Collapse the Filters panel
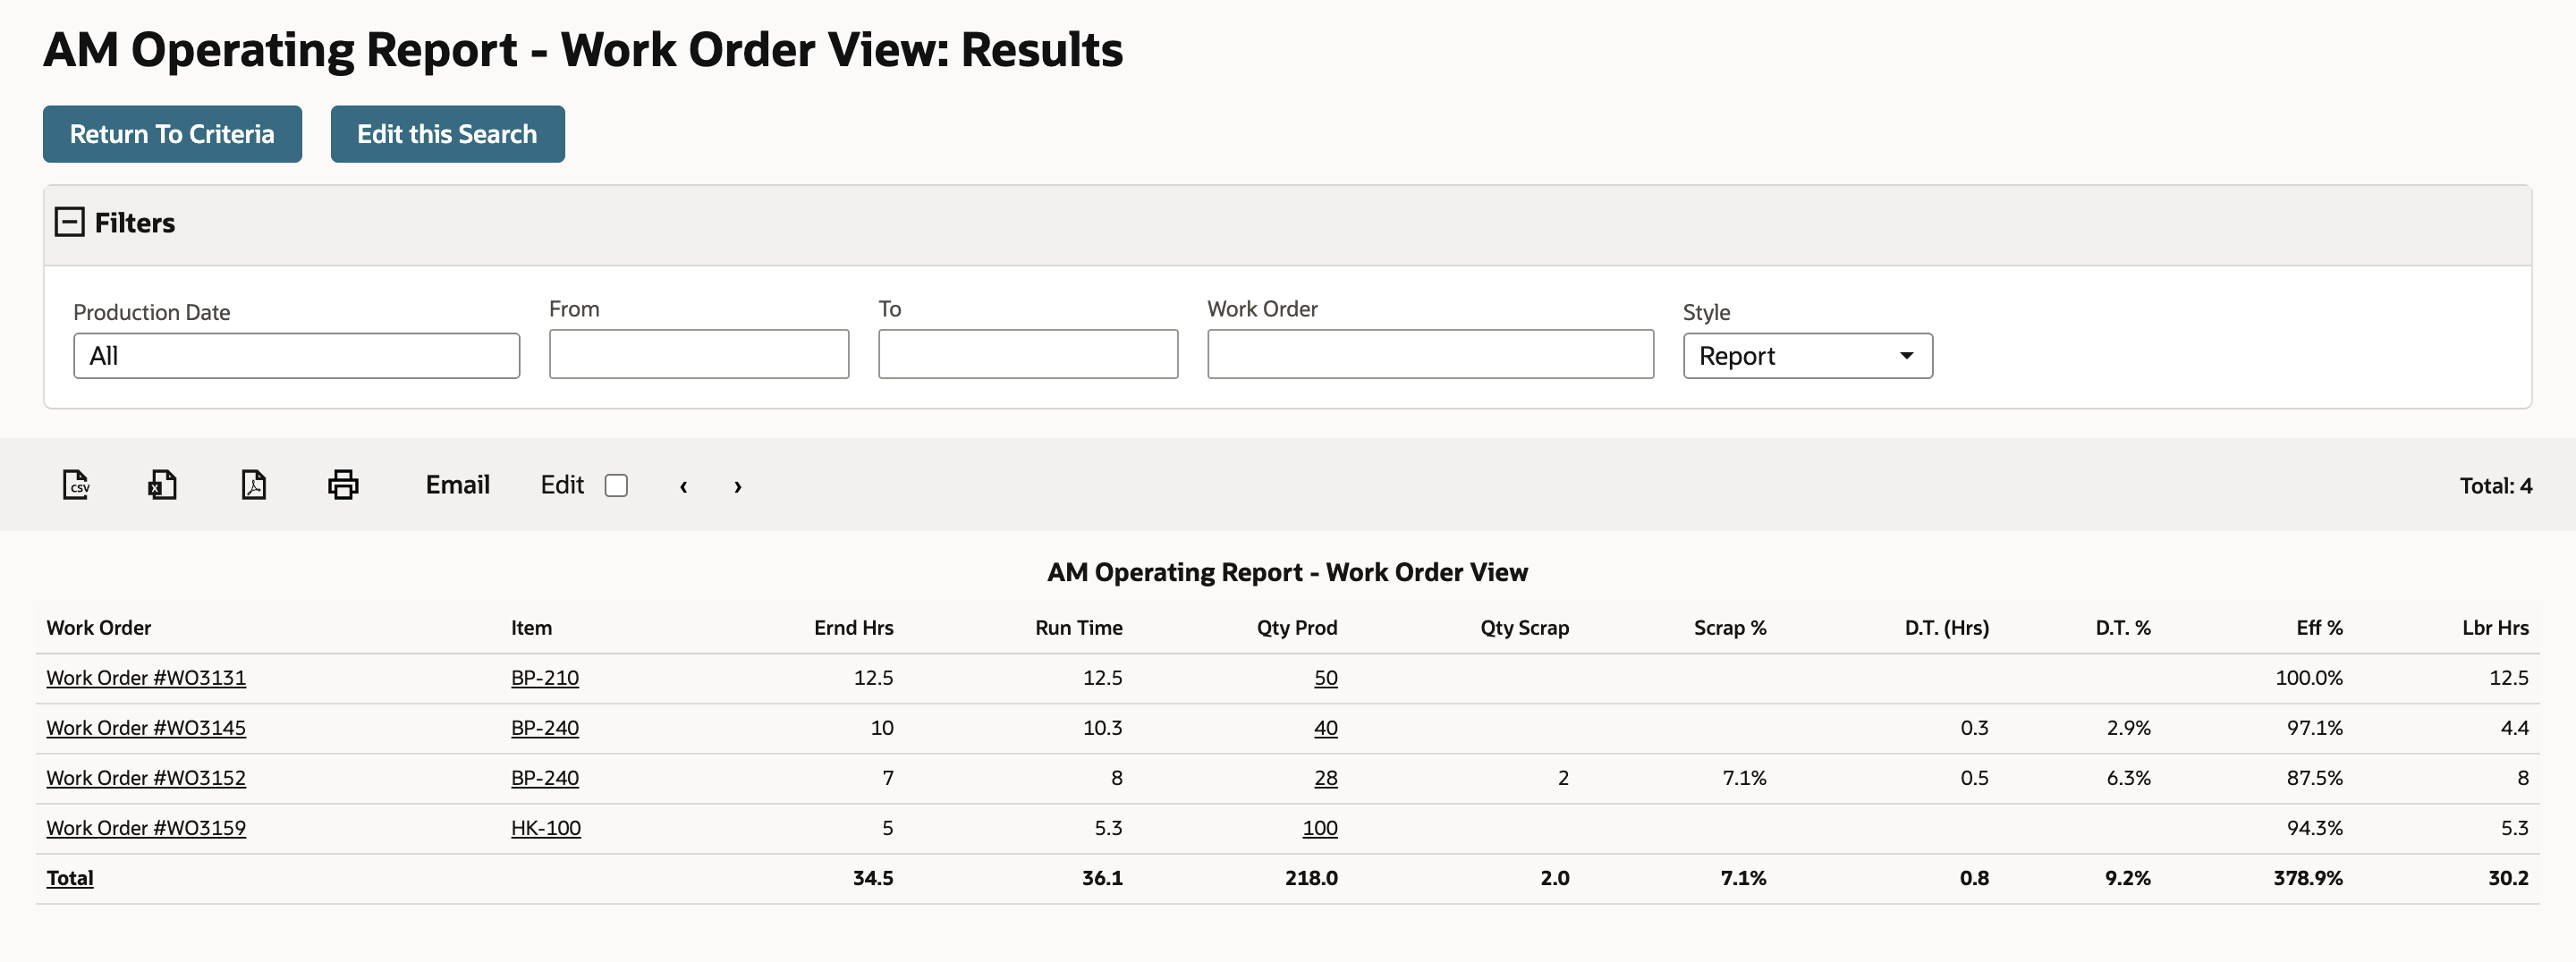Viewport: 2576px width, 962px height. (69, 222)
